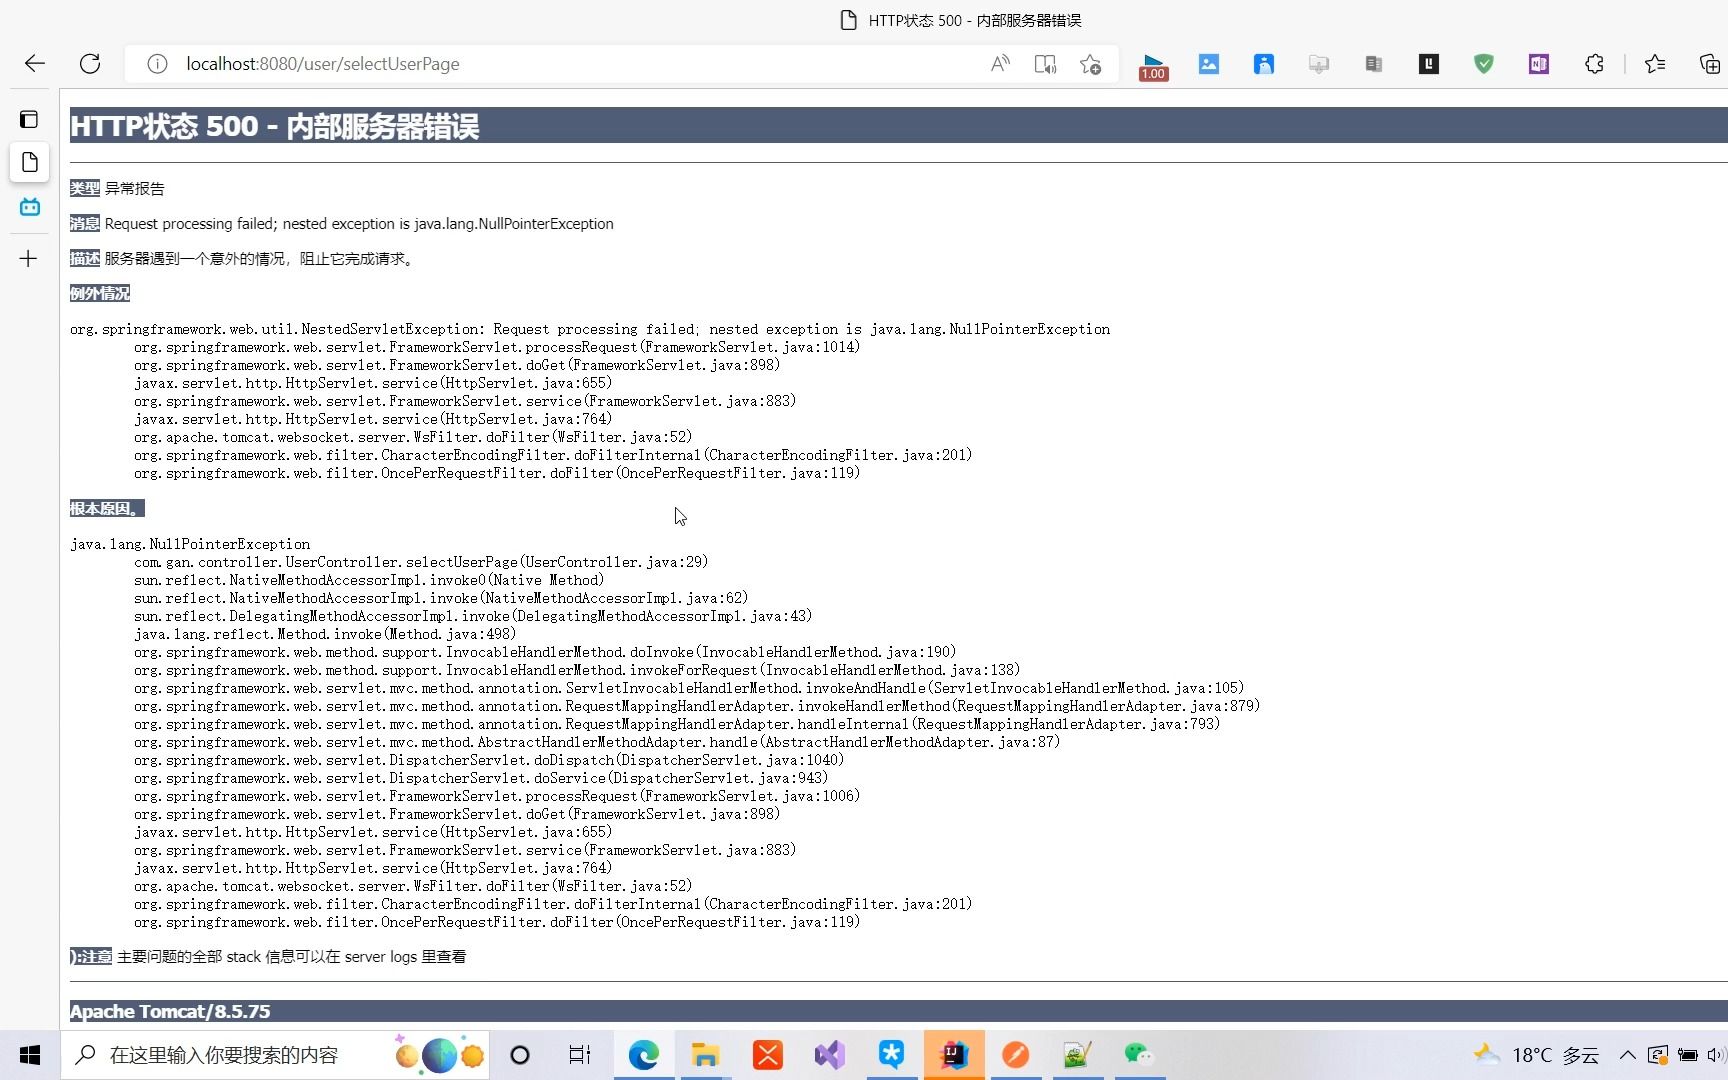Open the blue bird extension icon

tap(1264, 64)
